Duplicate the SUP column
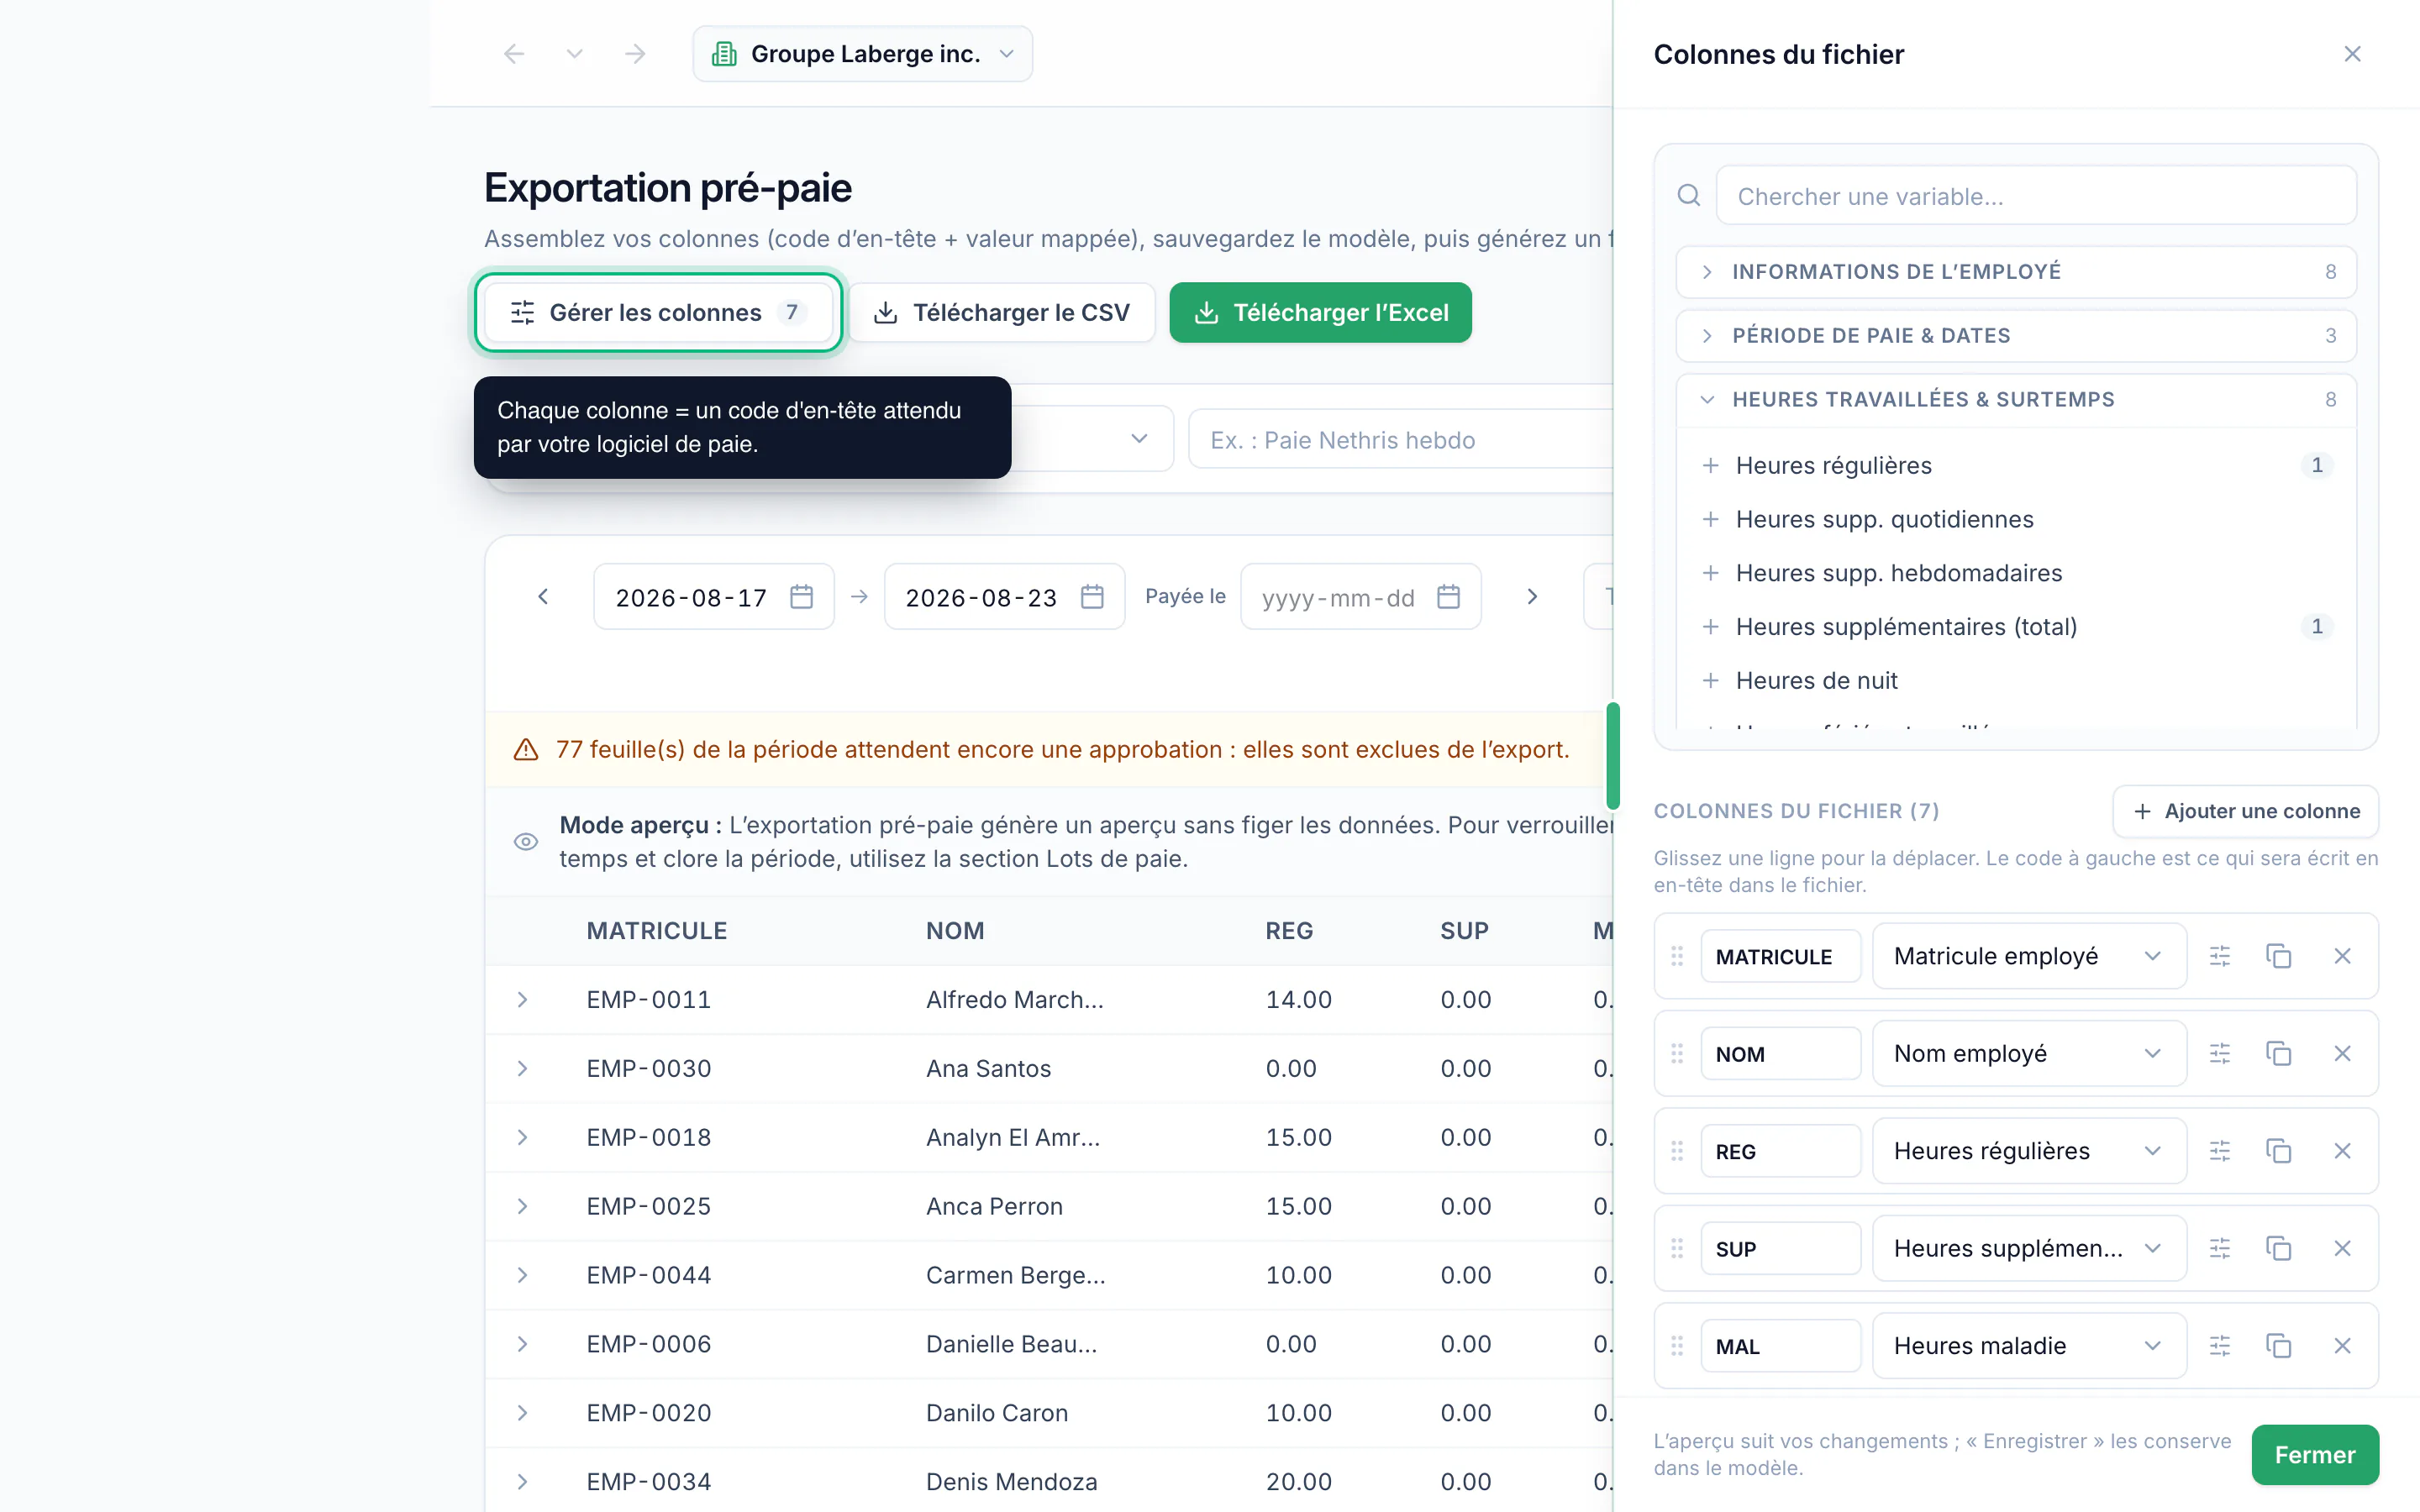The height and width of the screenshot is (1512, 2420). click(2279, 1248)
